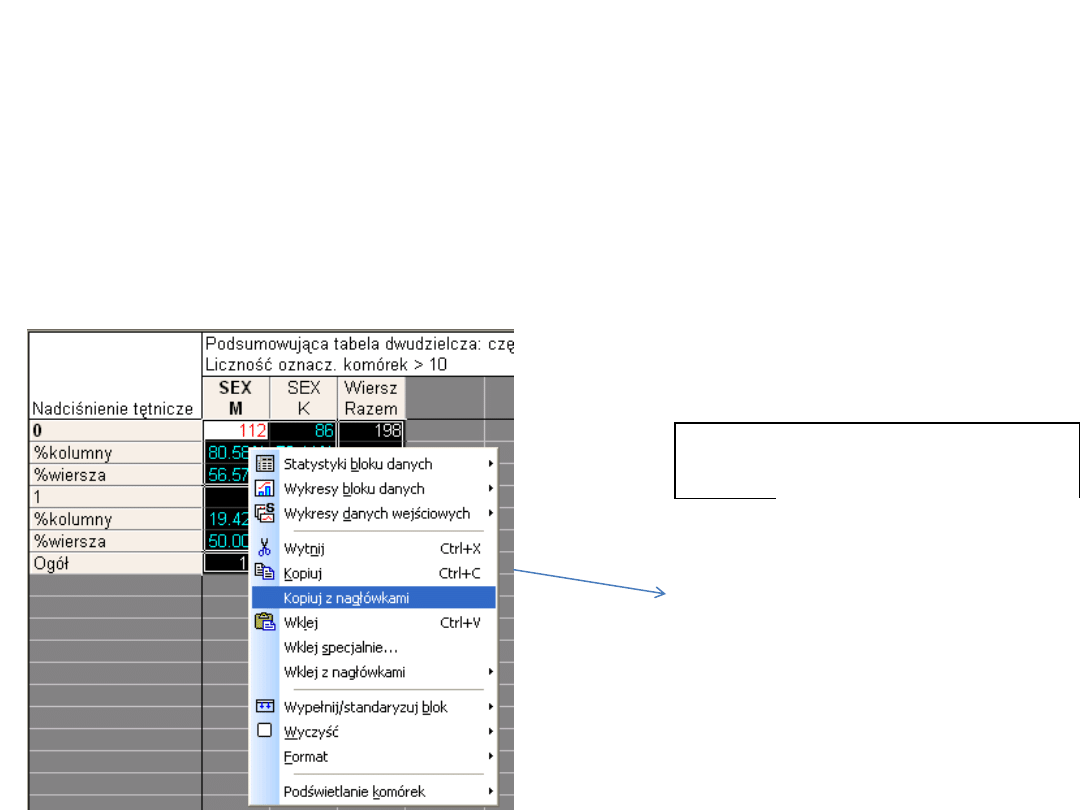The width and height of the screenshot is (1080, 810).
Task: Click the SEX K column header
Action: 303,398
